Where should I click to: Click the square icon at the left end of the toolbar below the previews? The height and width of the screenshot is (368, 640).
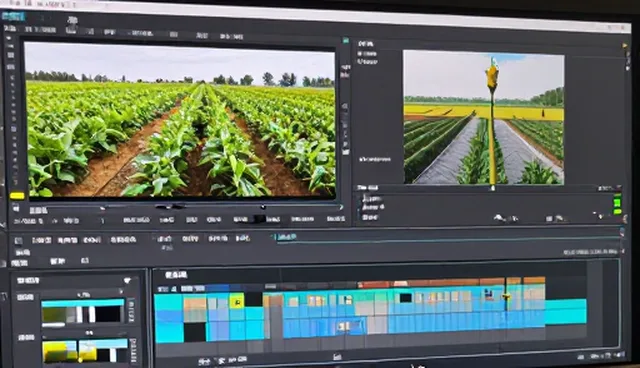pos(18,241)
